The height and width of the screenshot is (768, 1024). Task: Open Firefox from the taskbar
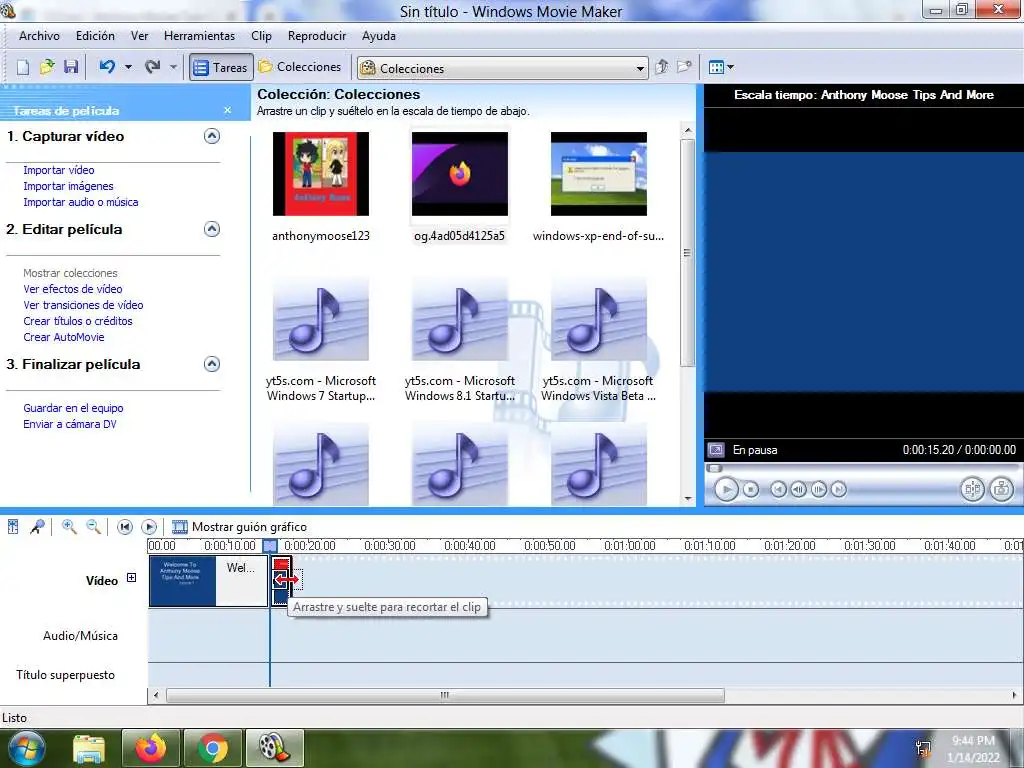151,748
